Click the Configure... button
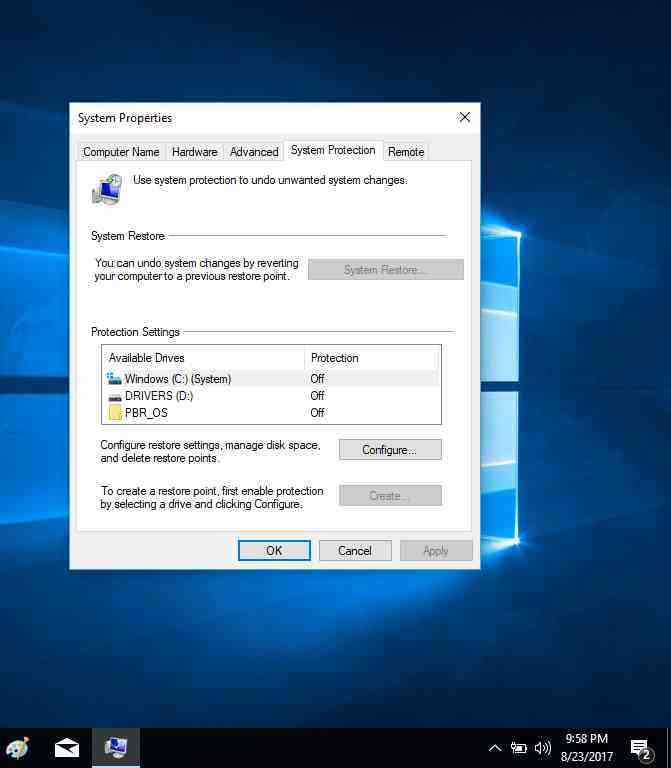This screenshot has width=671, height=768. point(390,450)
